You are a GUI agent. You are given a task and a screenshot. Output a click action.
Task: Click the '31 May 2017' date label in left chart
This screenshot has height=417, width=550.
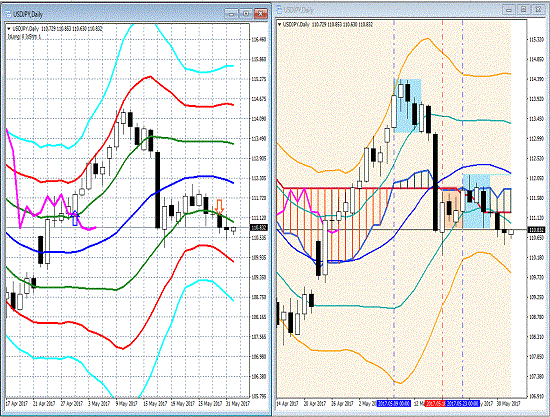237,404
